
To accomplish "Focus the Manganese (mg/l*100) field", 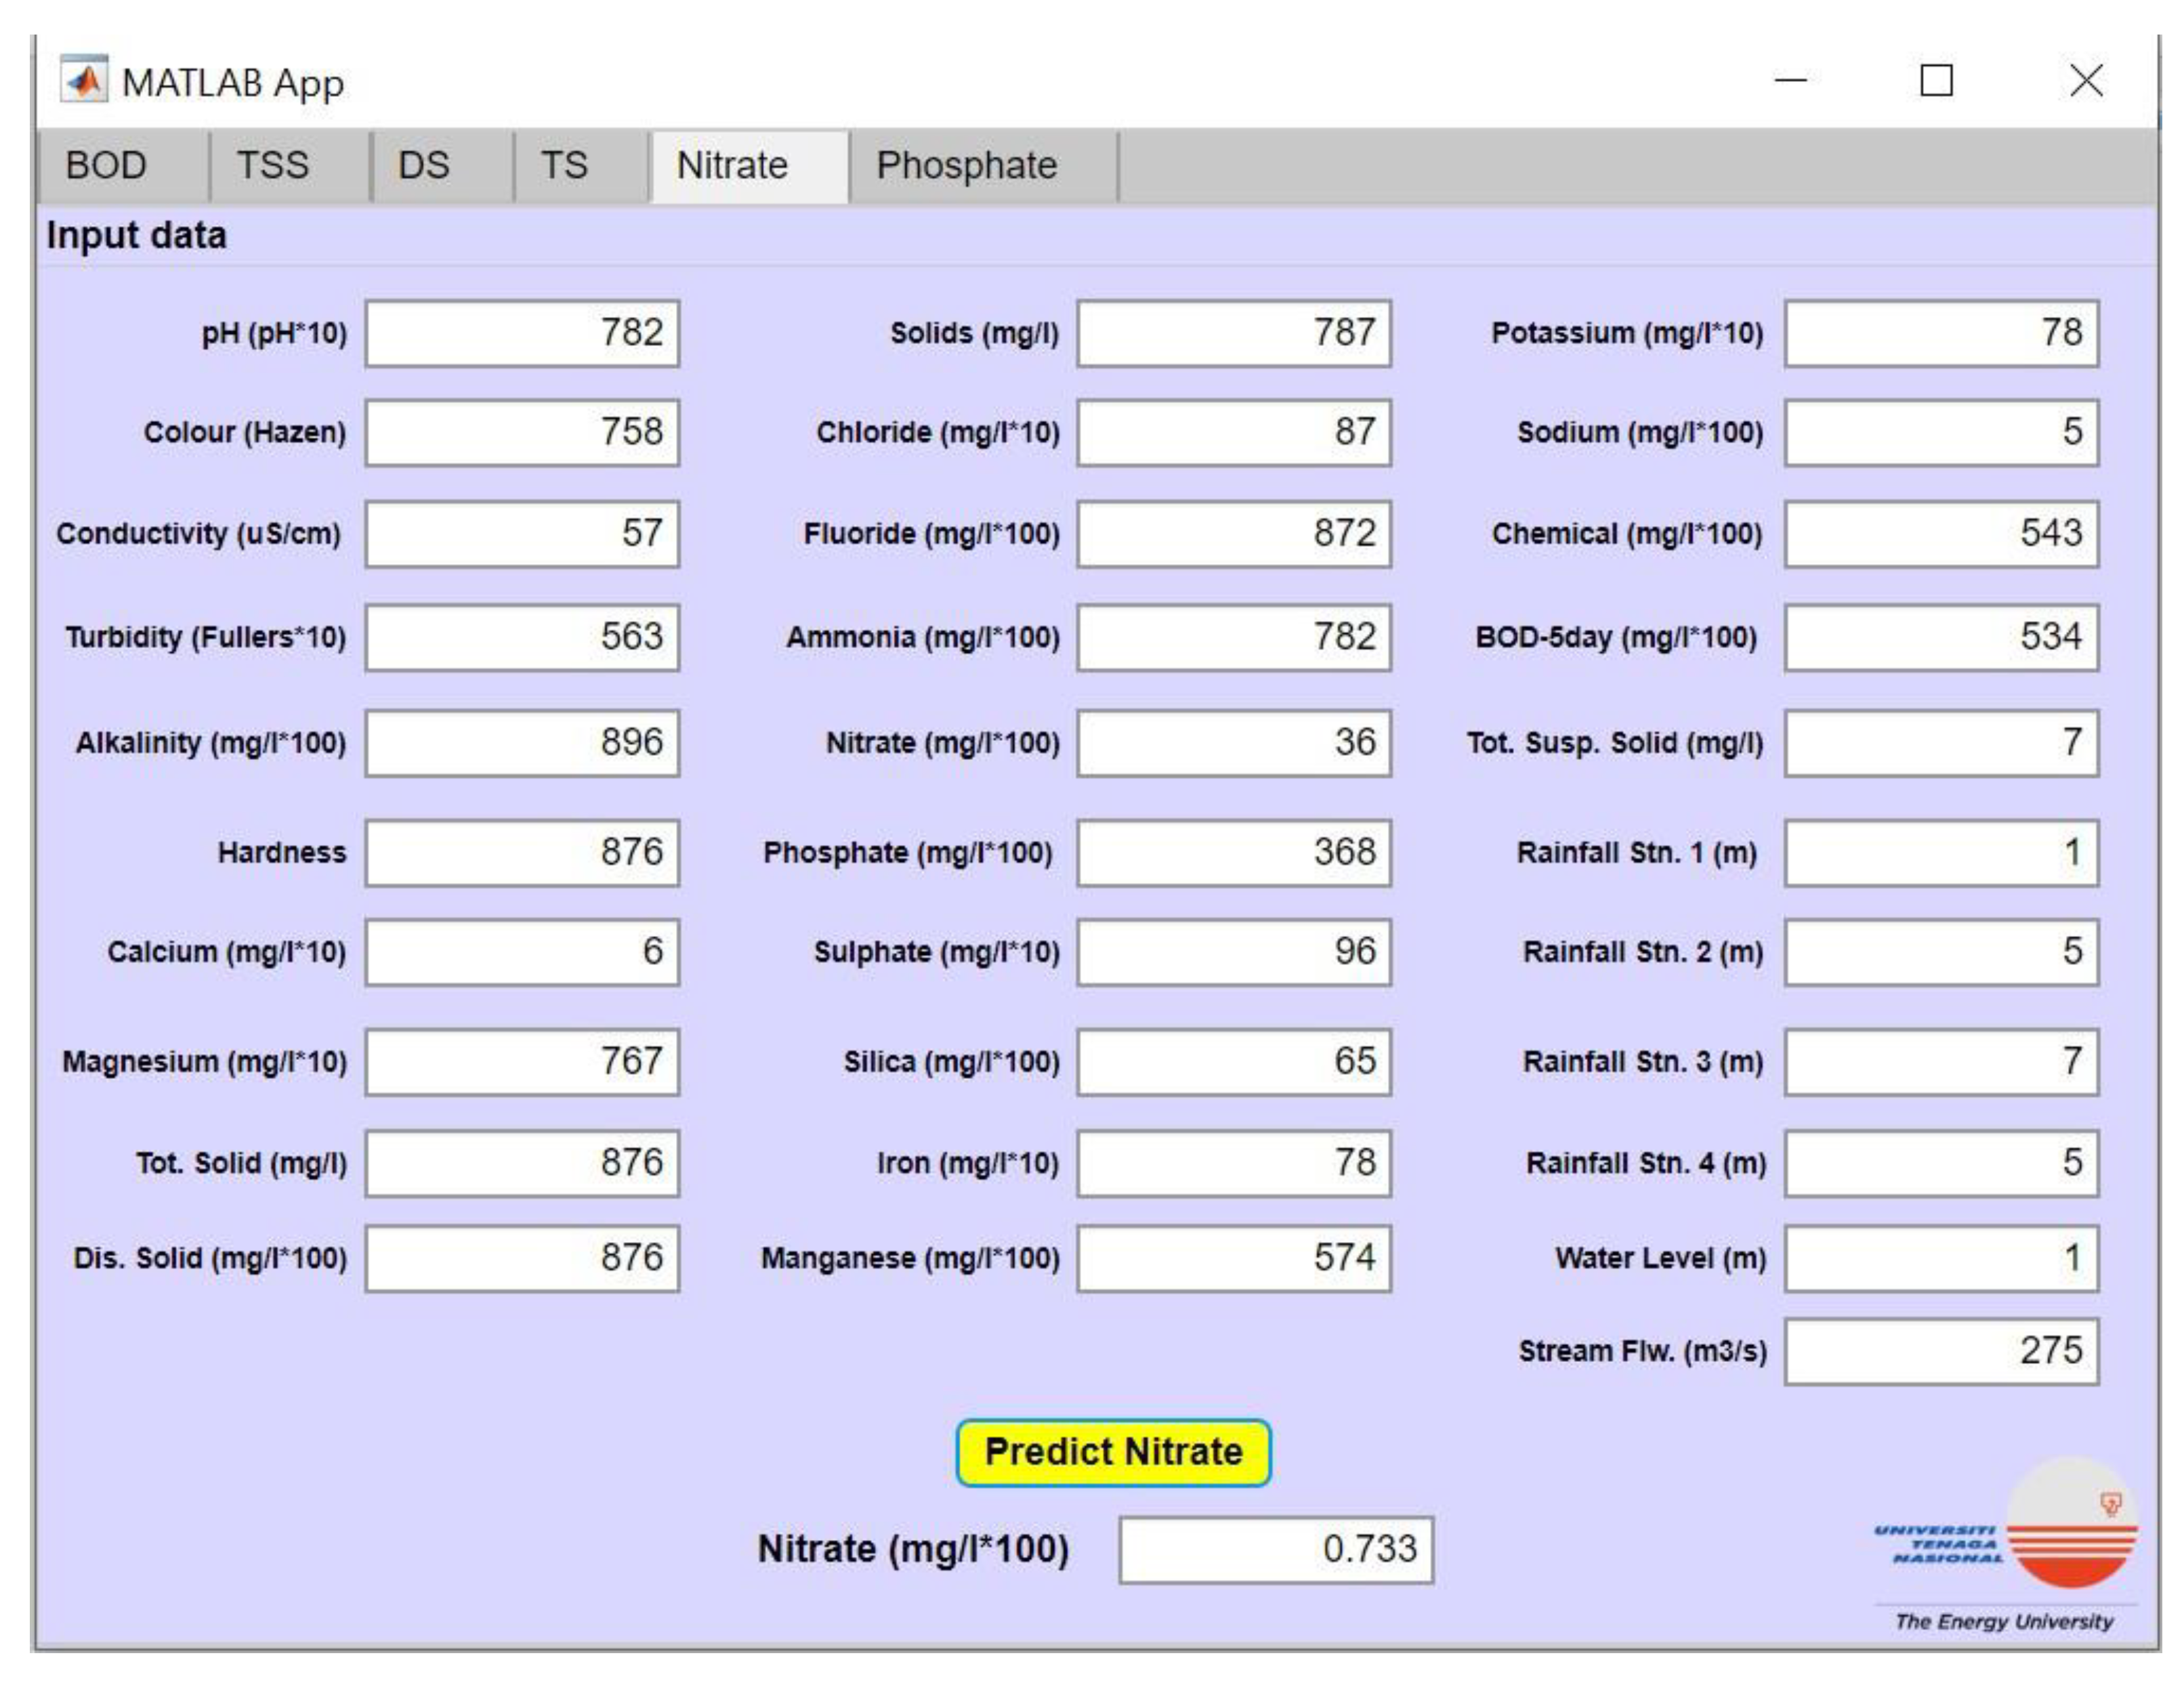I will (1233, 1259).
